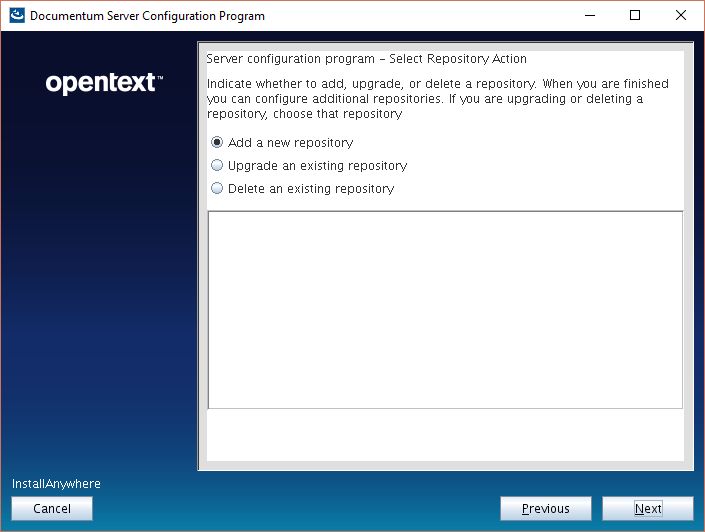Click the Documentum icon in the title bar

coord(16,16)
